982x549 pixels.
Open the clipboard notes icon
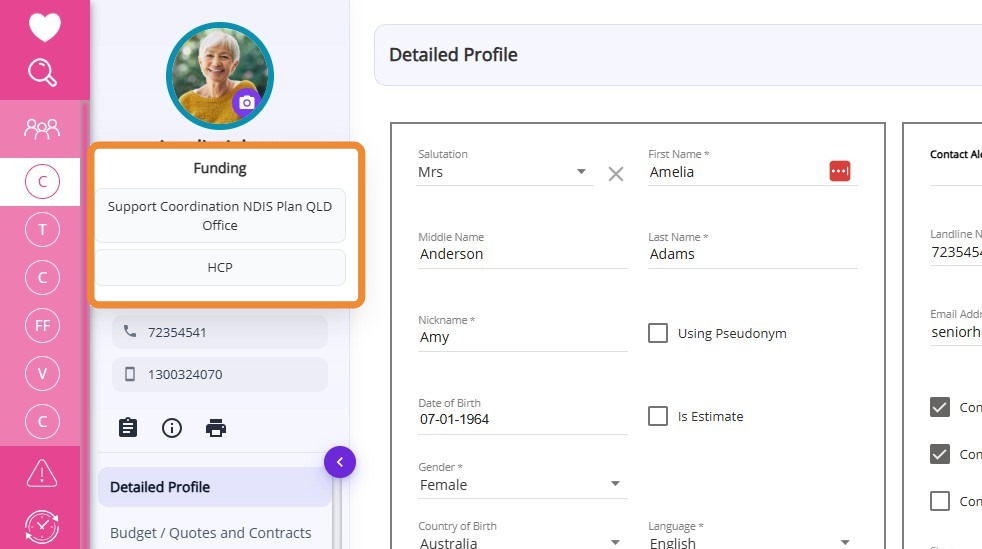click(128, 428)
